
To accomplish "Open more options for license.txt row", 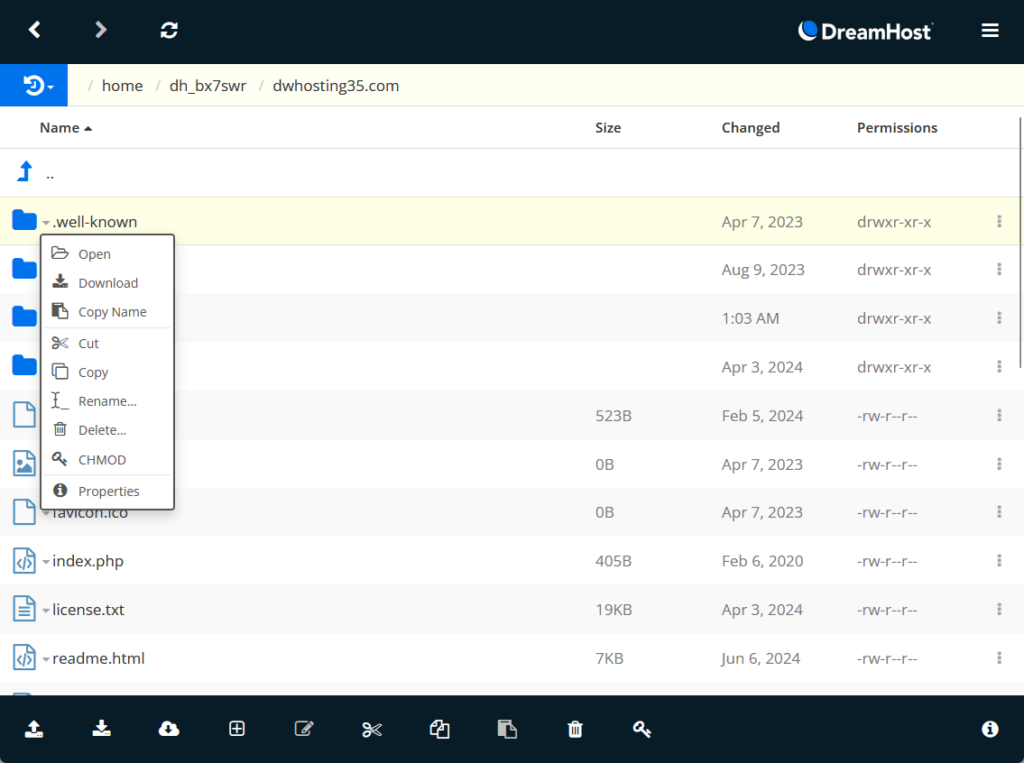I will point(999,609).
